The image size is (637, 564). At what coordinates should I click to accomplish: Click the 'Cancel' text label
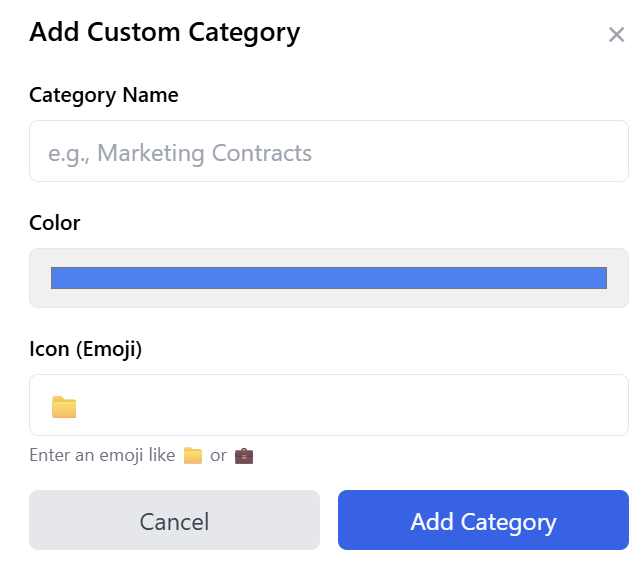[174, 521]
